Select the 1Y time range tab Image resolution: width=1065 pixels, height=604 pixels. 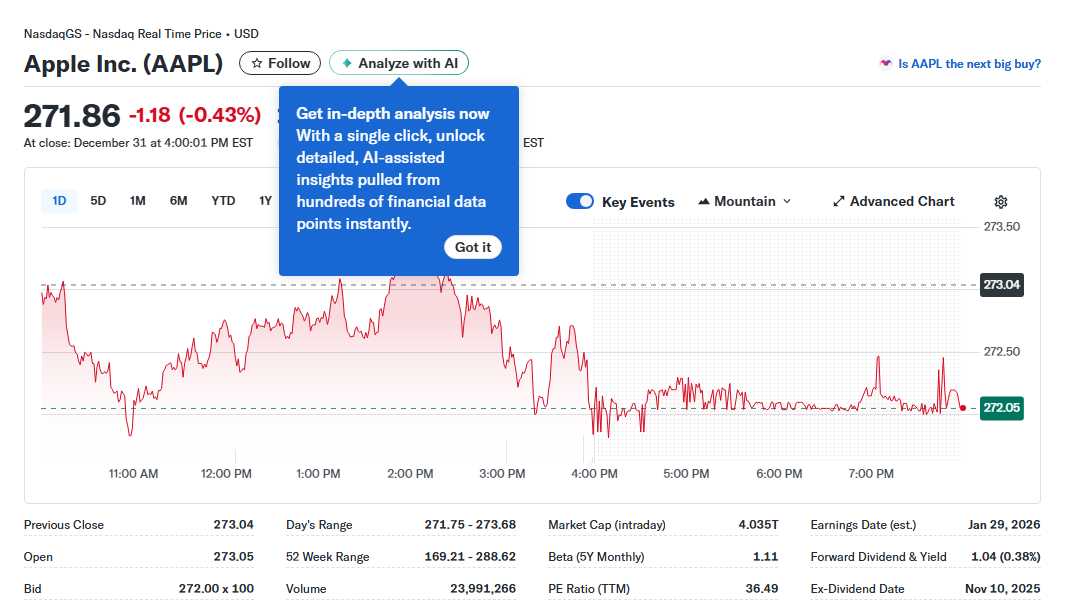point(265,201)
